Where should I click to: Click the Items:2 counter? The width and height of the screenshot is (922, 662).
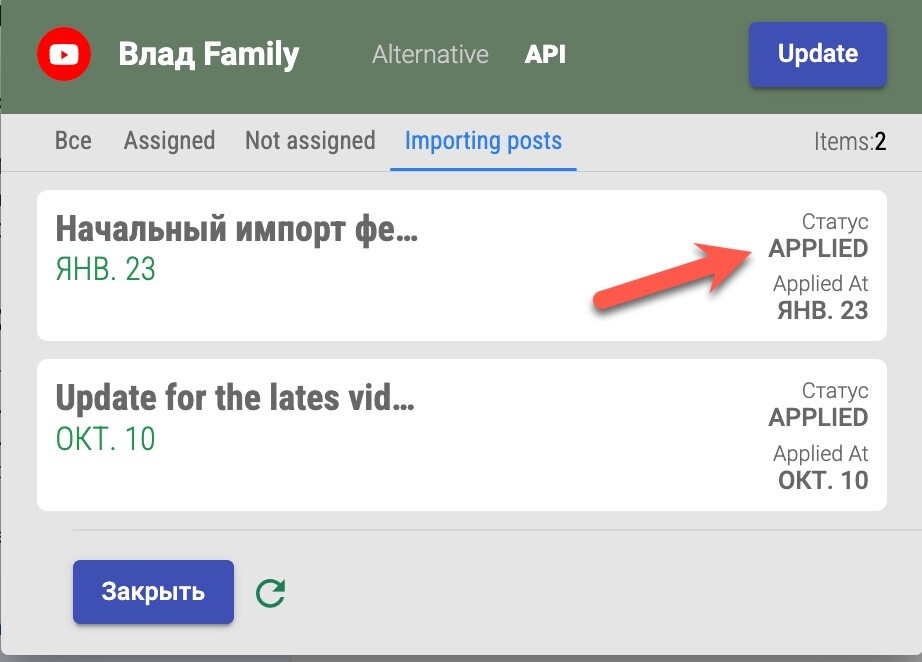(x=849, y=142)
